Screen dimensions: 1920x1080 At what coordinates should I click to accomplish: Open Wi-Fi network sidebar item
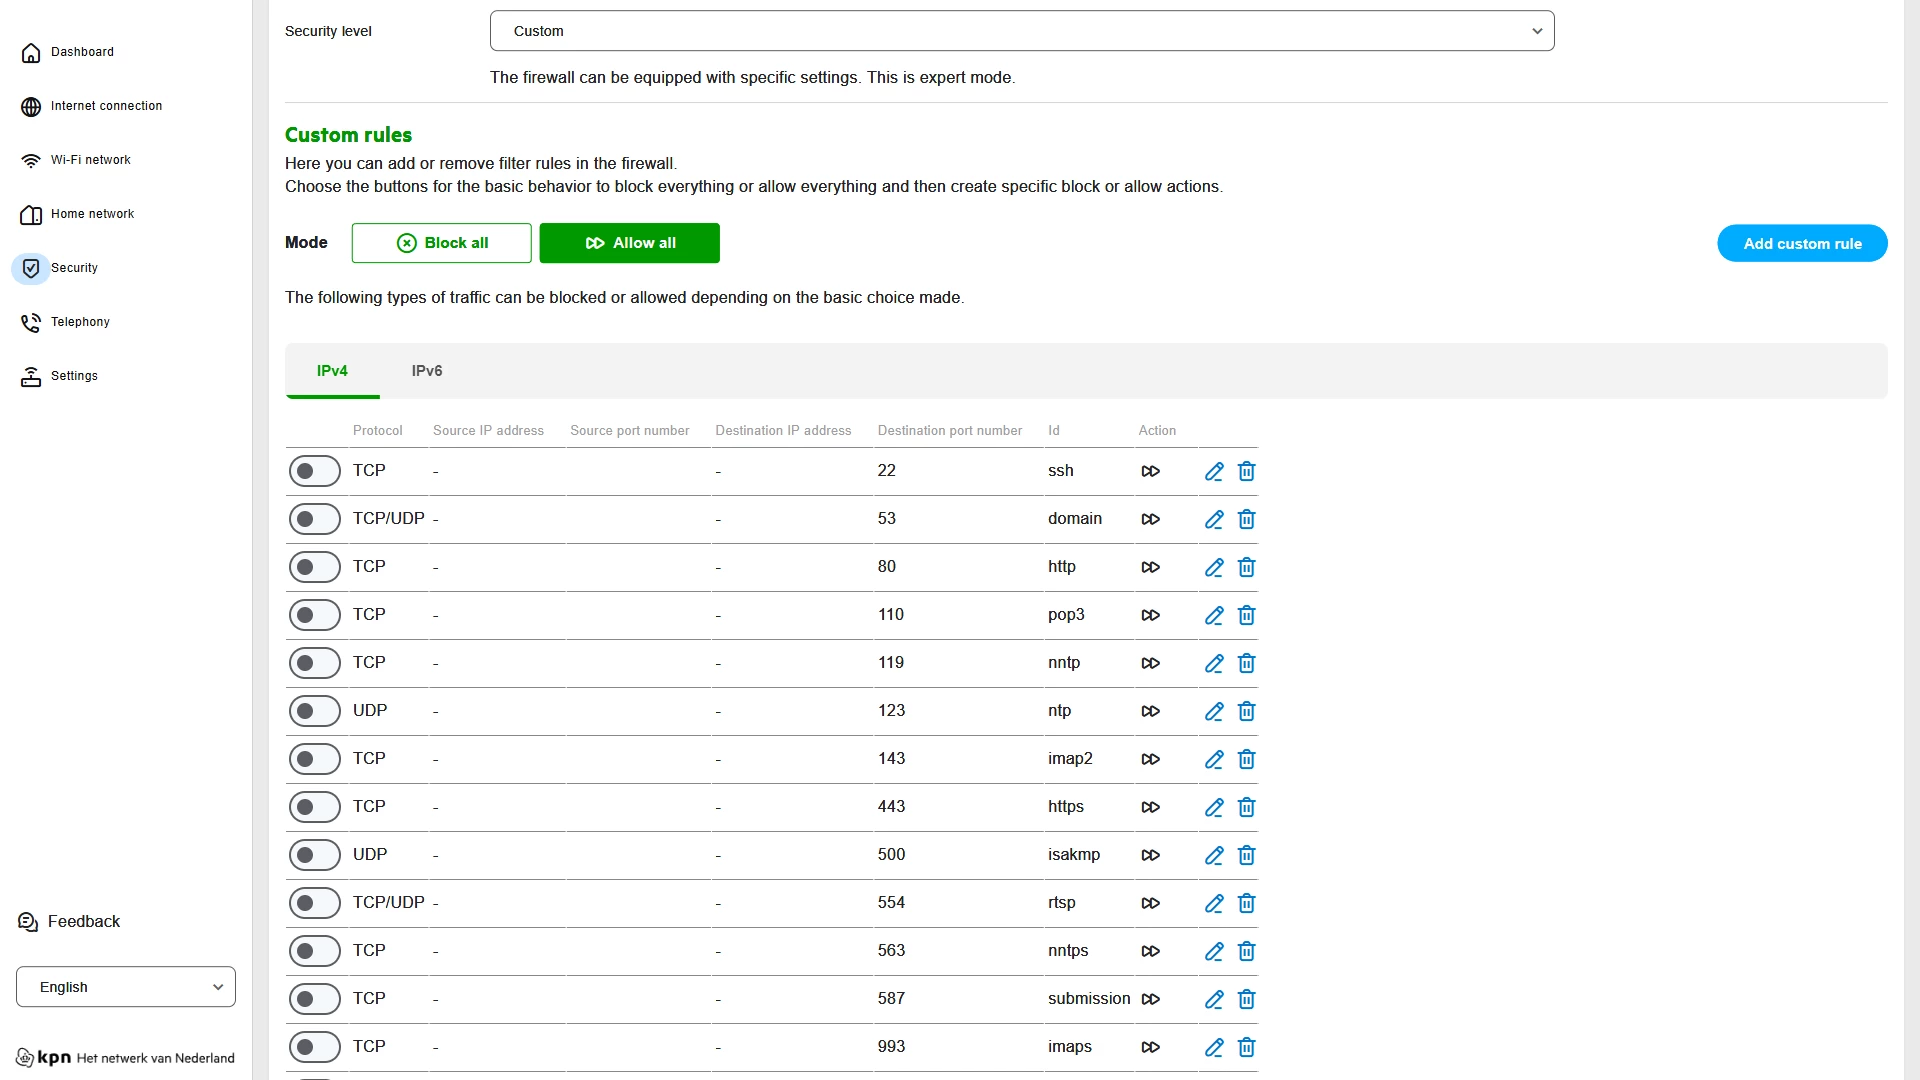(90, 160)
